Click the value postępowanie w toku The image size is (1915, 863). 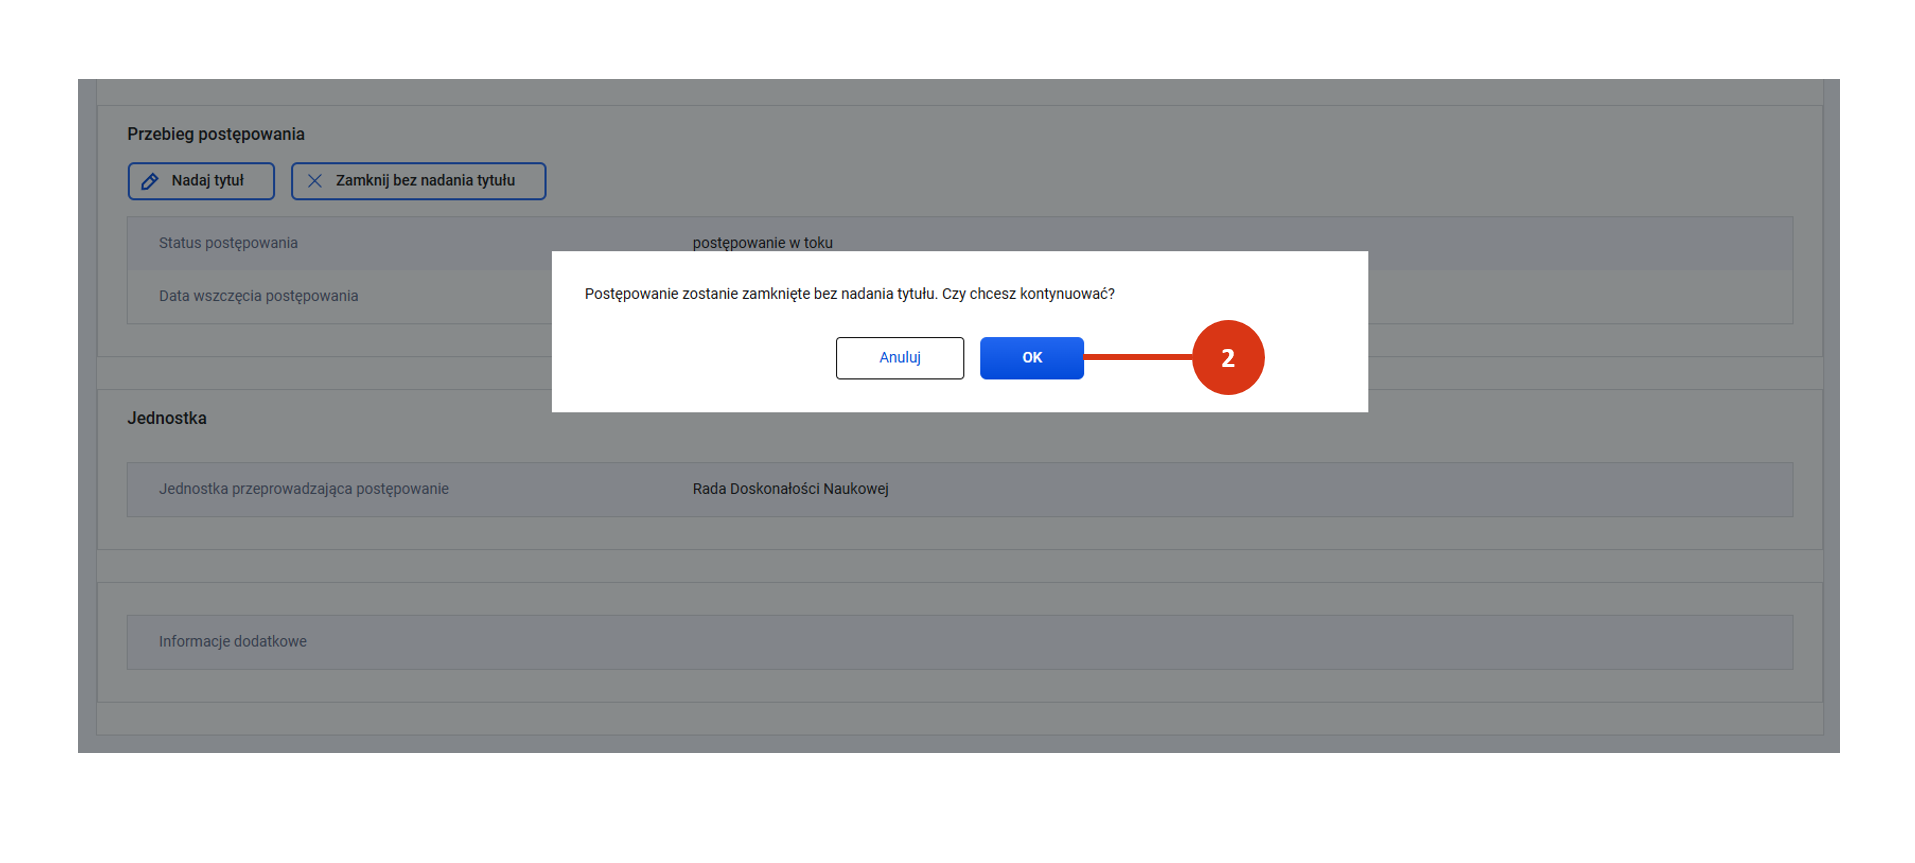pyautogui.click(x=762, y=242)
